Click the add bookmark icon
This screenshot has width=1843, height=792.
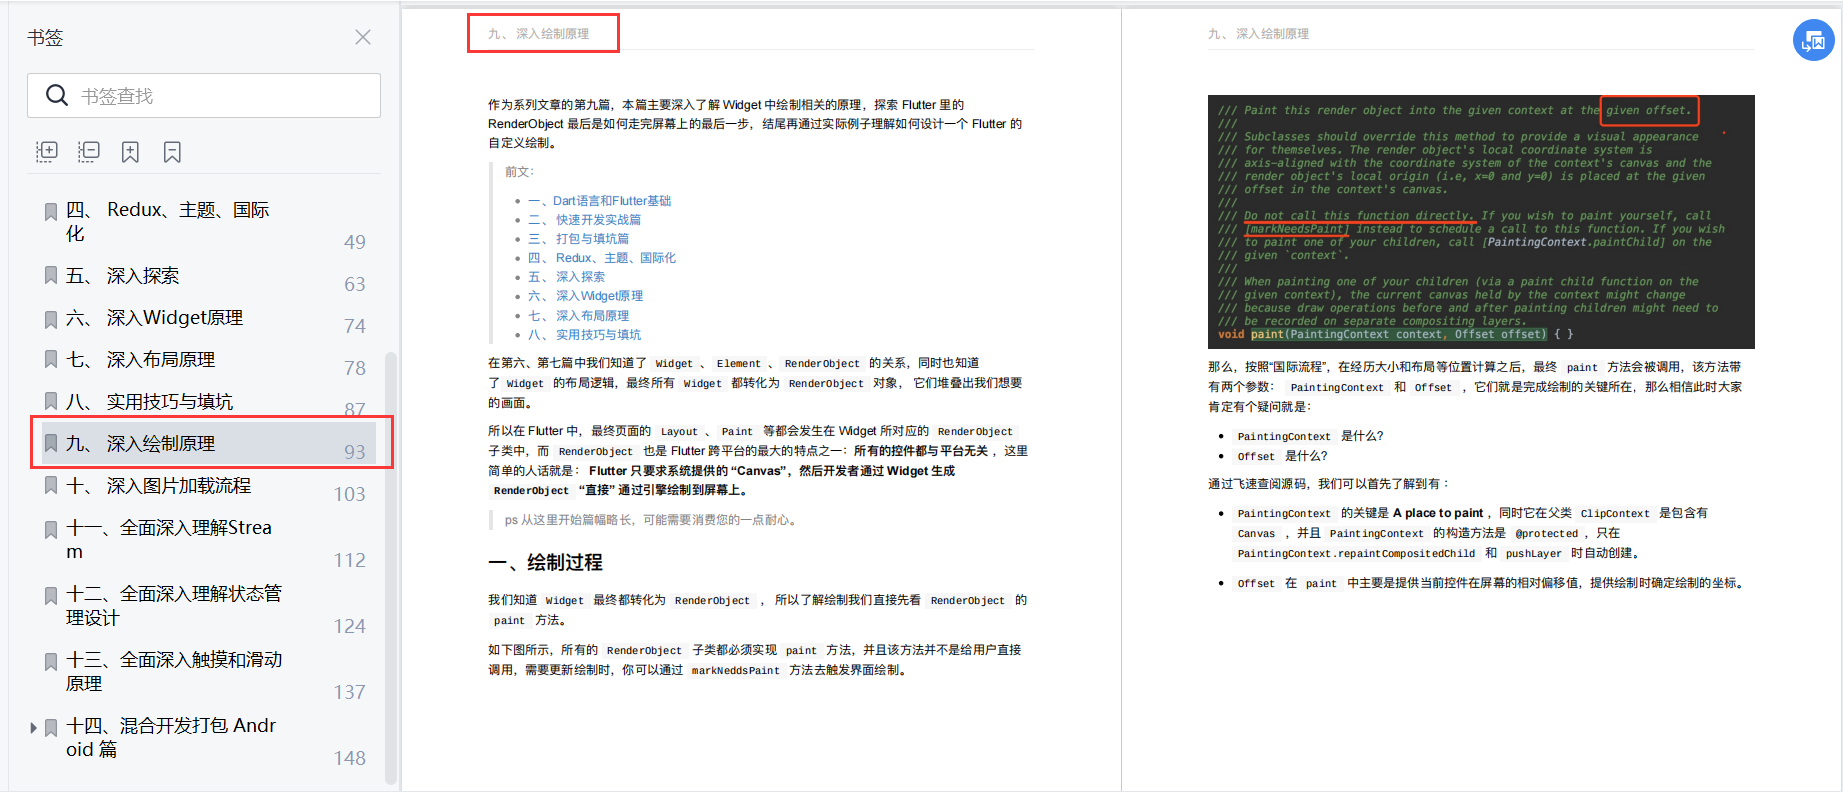130,152
